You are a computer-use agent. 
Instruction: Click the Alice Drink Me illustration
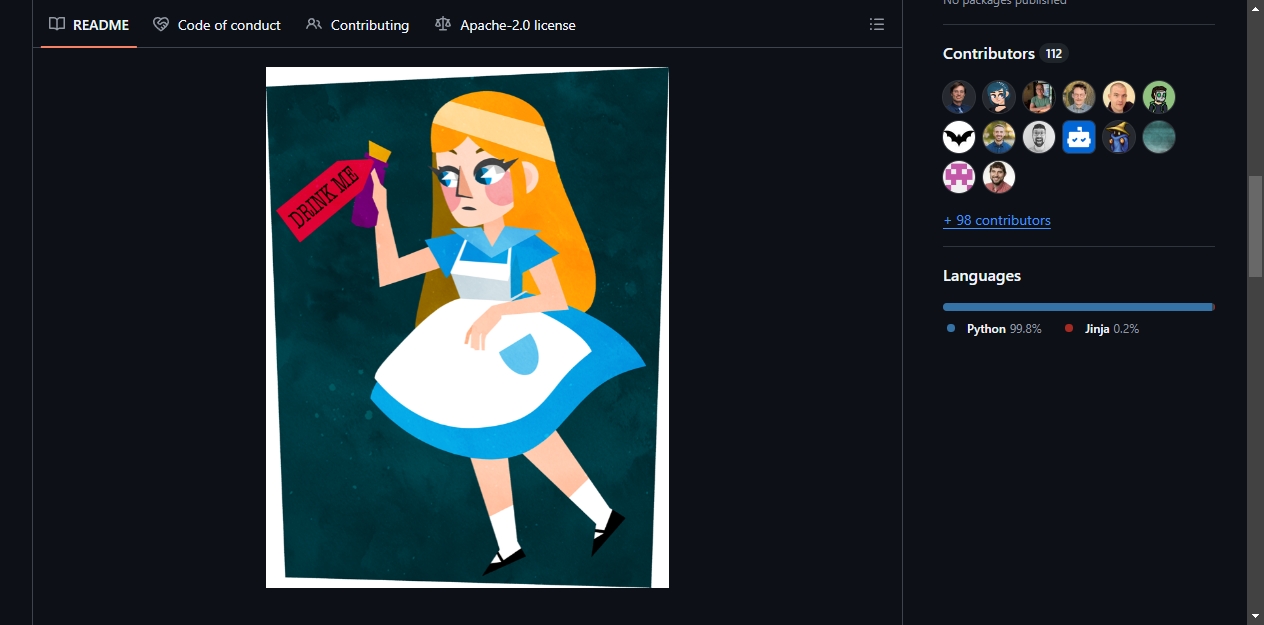point(467,327)
